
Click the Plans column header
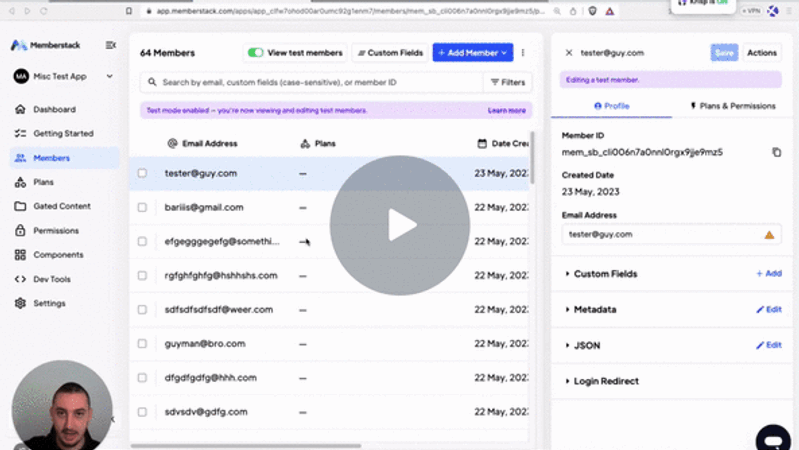tap(318, 144)
